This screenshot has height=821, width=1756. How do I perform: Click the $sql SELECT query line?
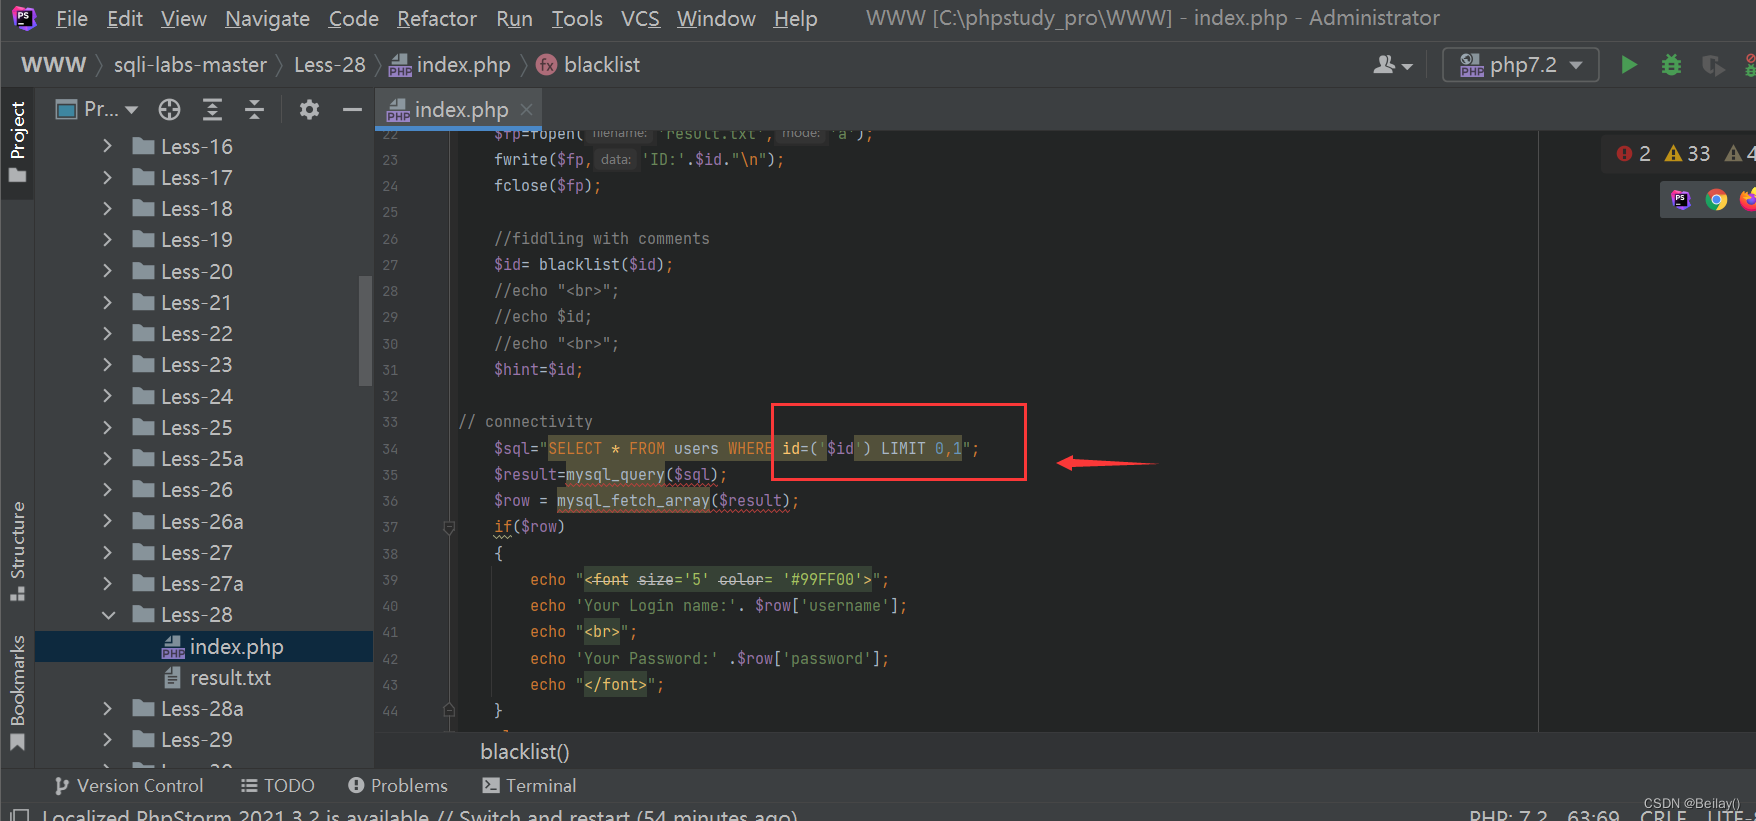tap(736, 448)
